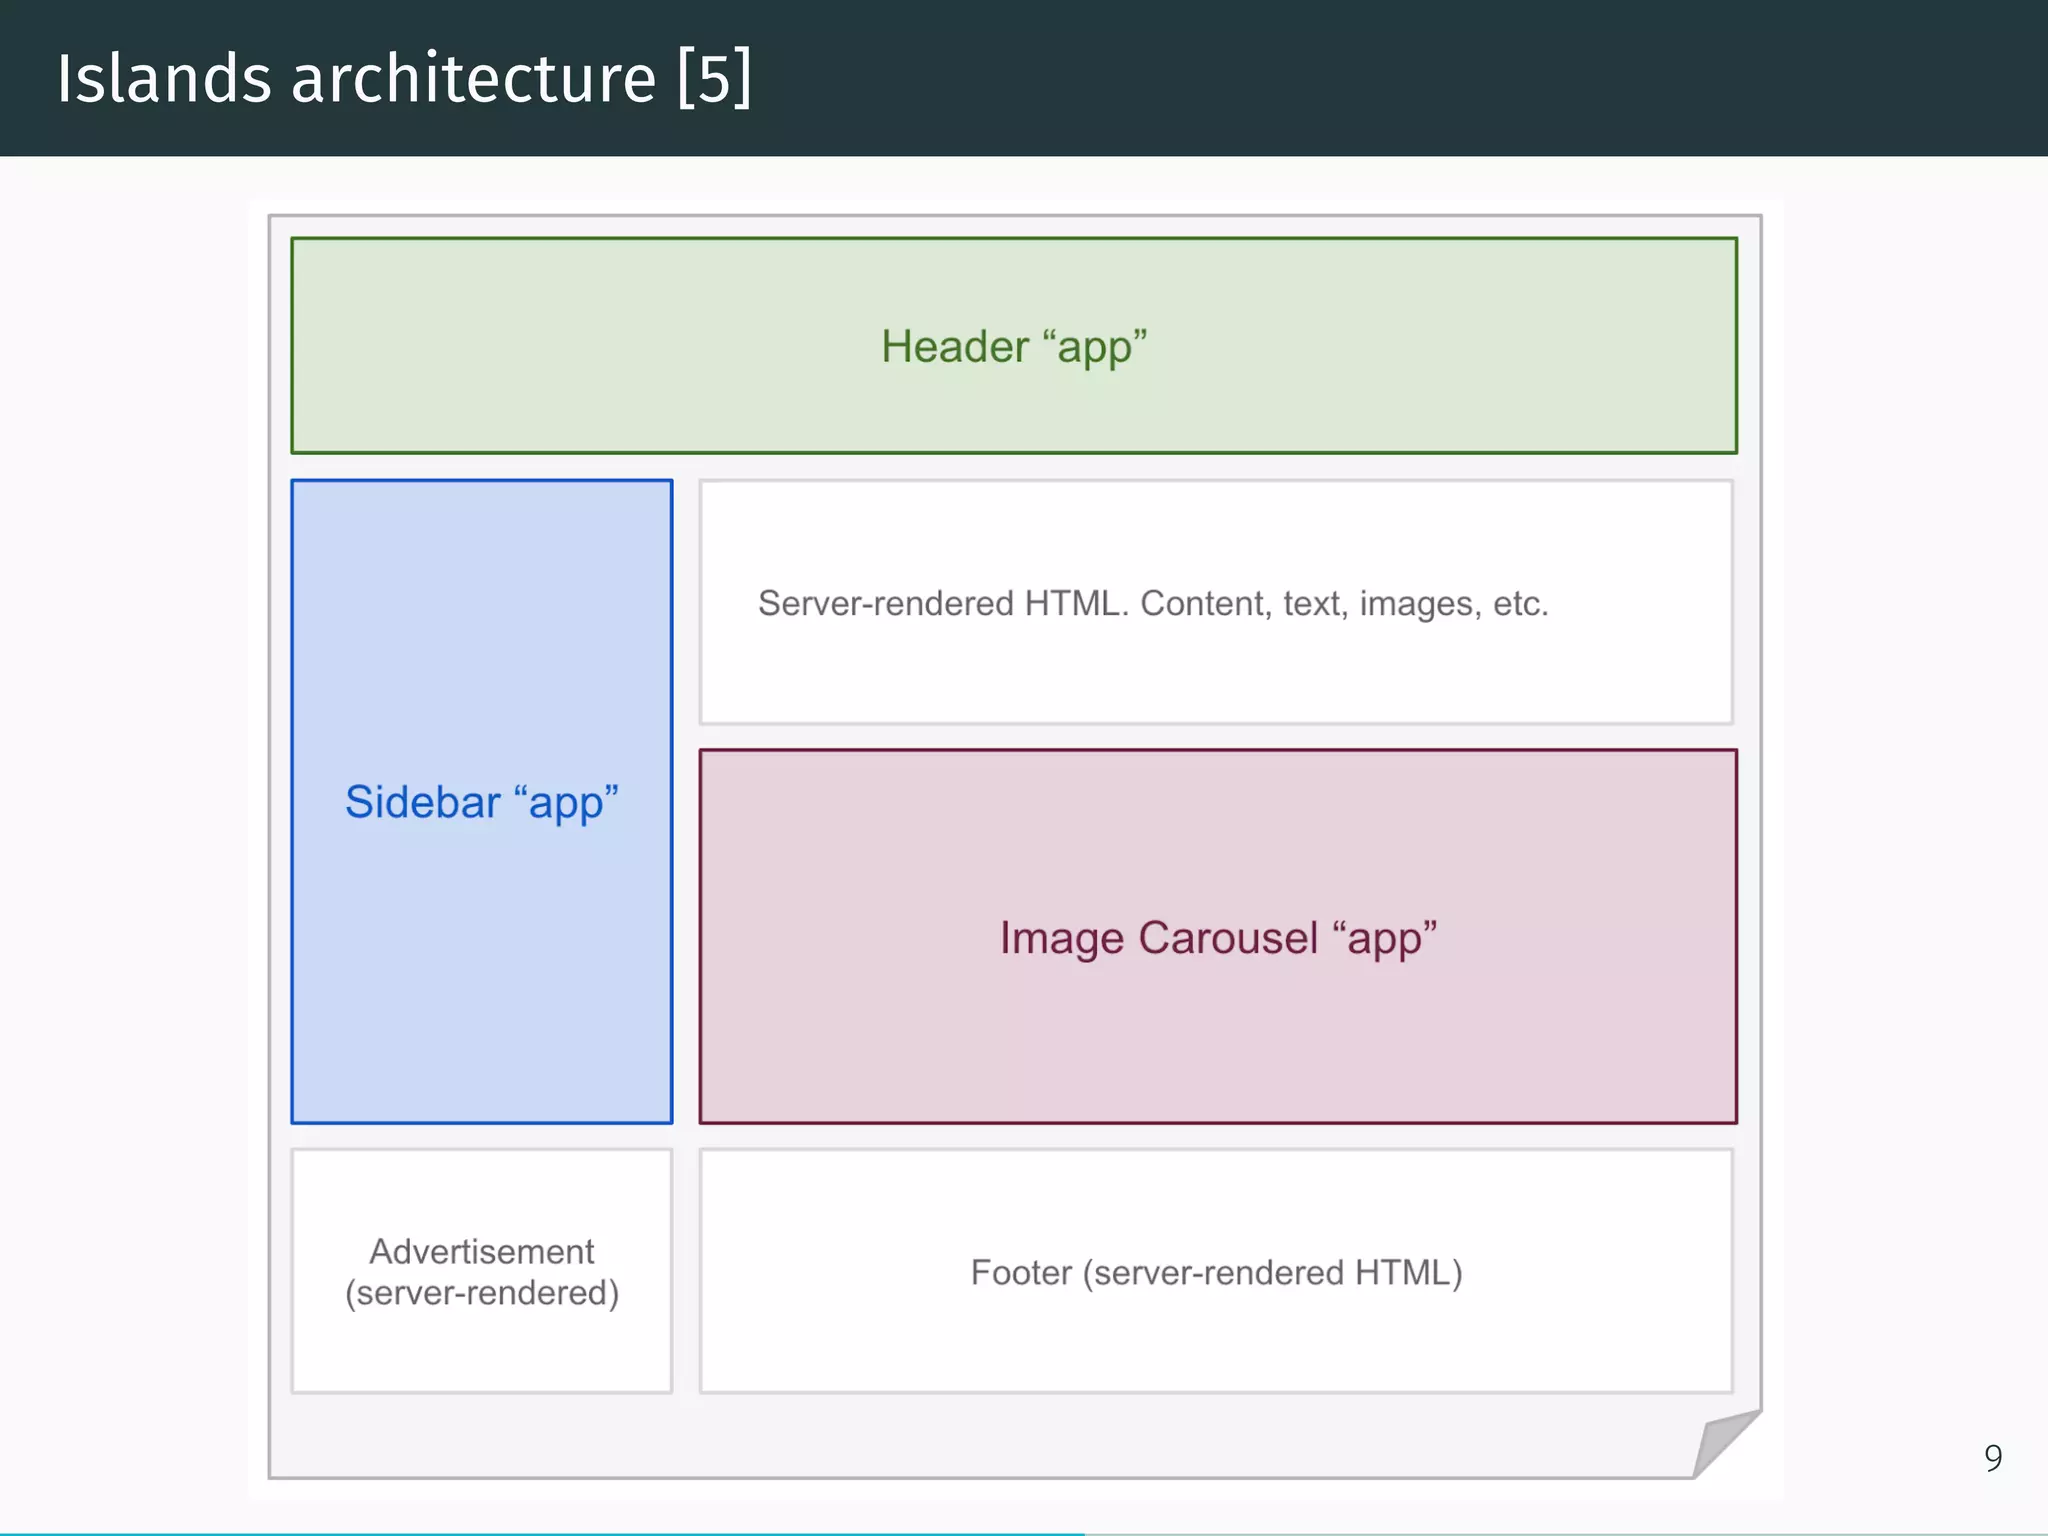Click the Footer (server-rendered HTML) box
Screen dimensions: 2048x1536
pyautogui.click(x=1216, y=1272)
